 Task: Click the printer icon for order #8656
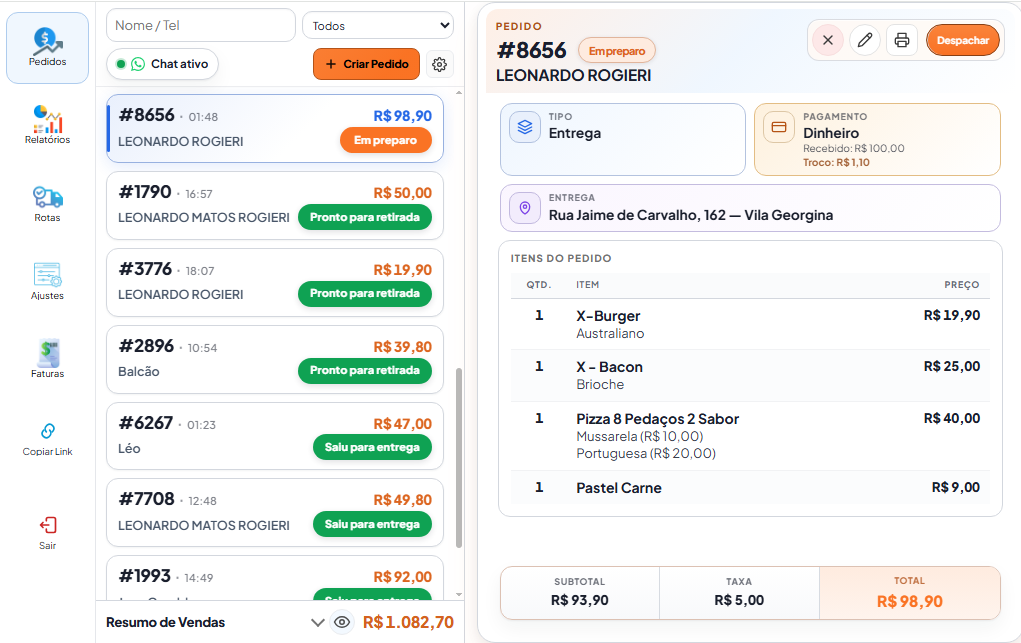click(x=902, y=40)
